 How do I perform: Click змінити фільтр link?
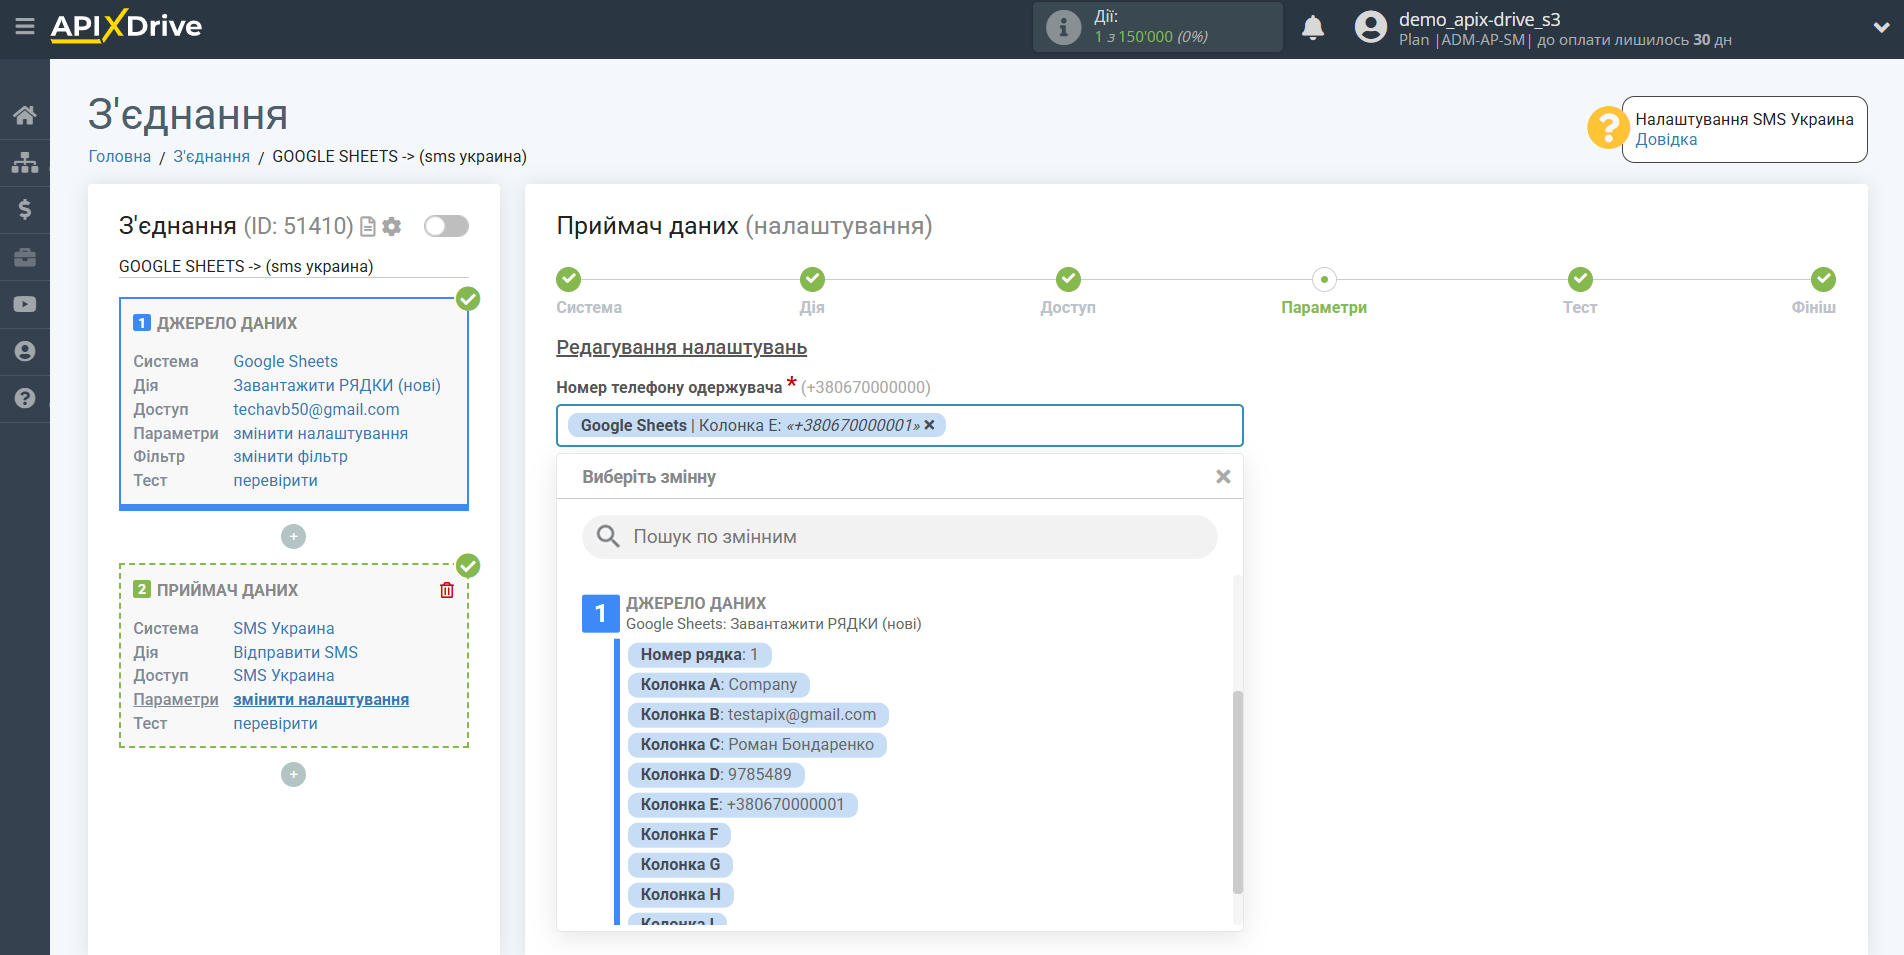click(x=291, y=456)
